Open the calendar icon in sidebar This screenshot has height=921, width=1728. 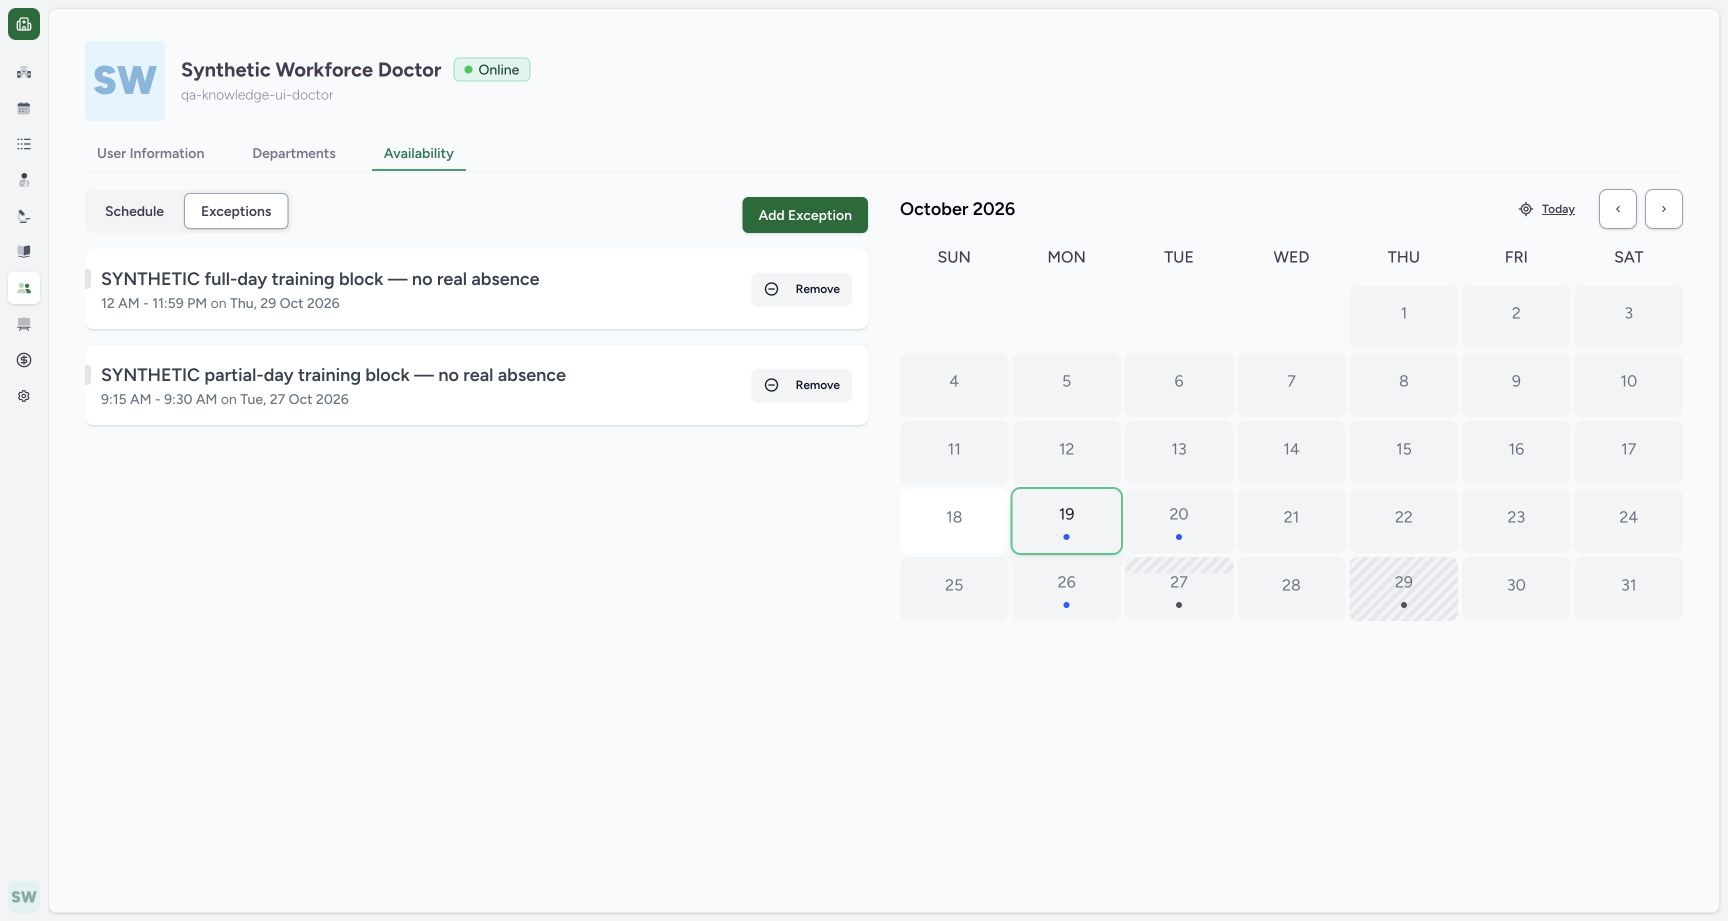point(24,108)
